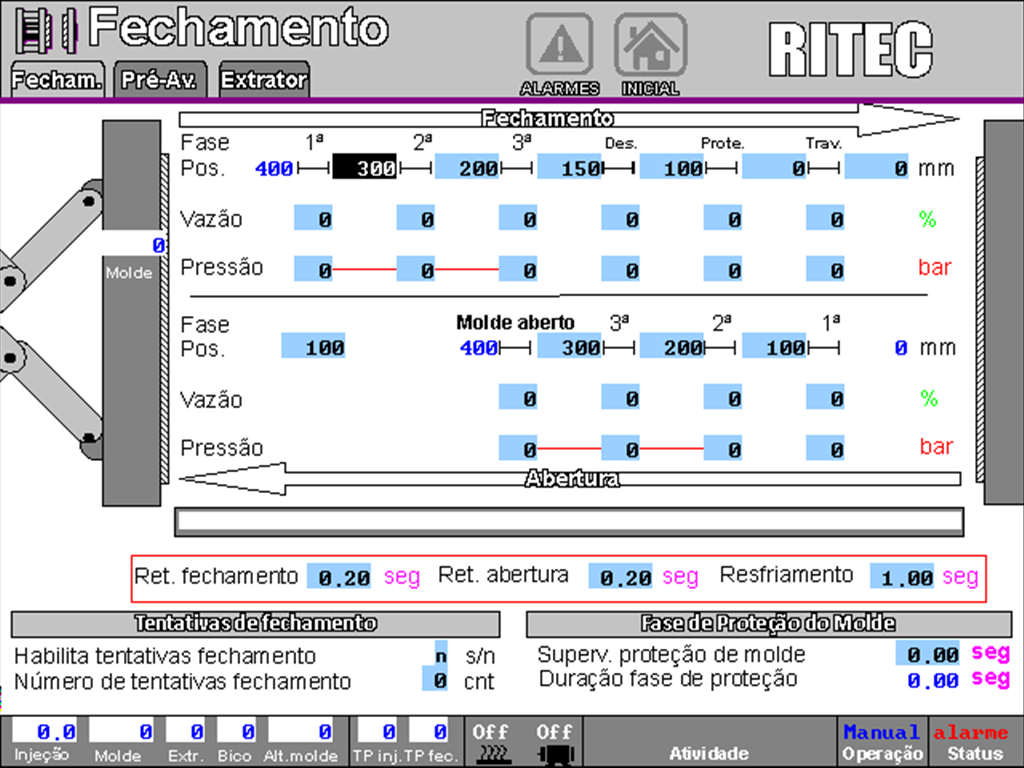Screen dimensions: 1024x768
Task: Click the red alarme Status indicator
Action: (x=969, y=739)
